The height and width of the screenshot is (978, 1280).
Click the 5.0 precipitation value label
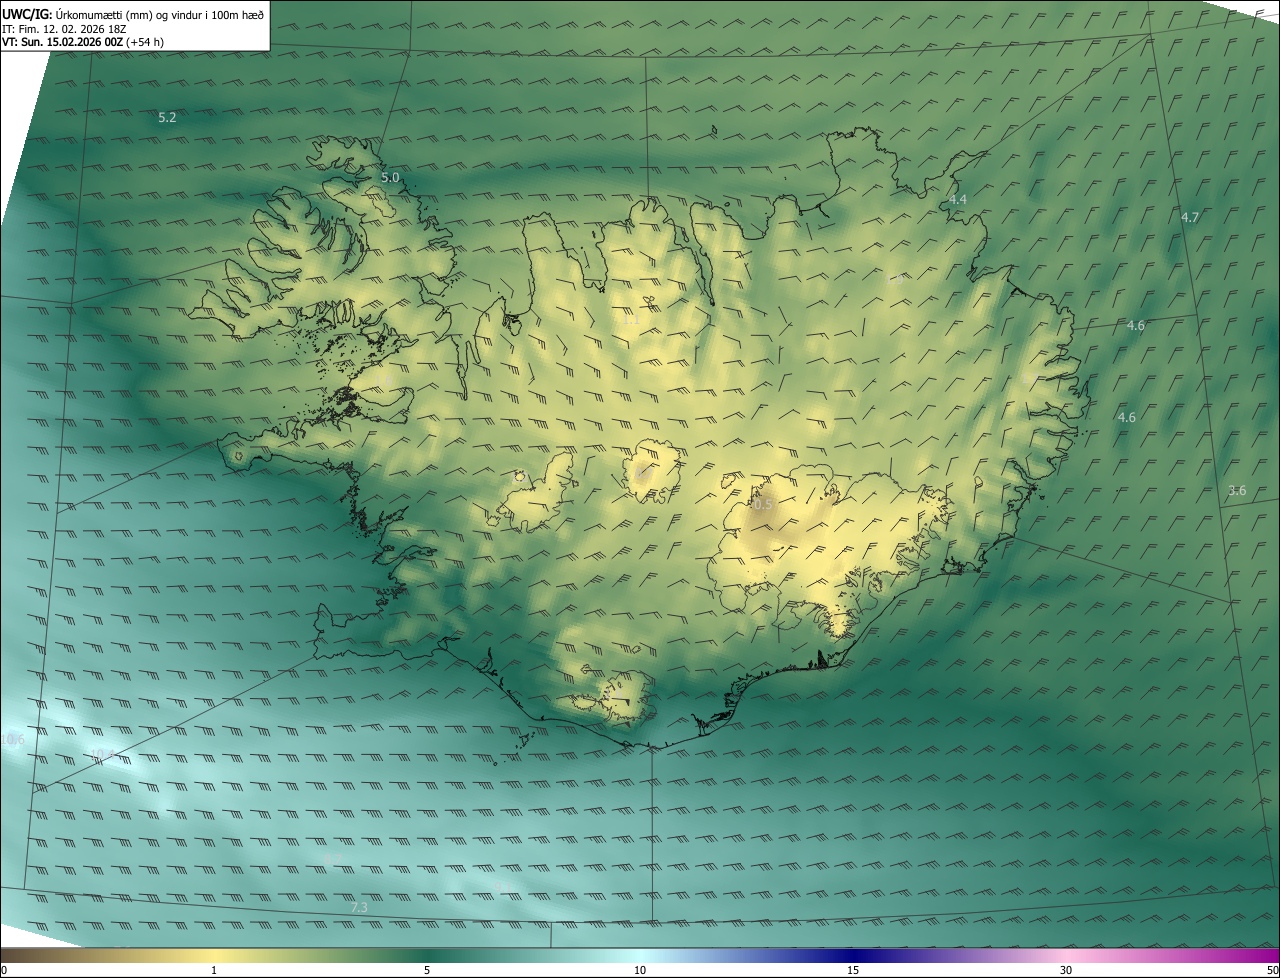[390, 178]
